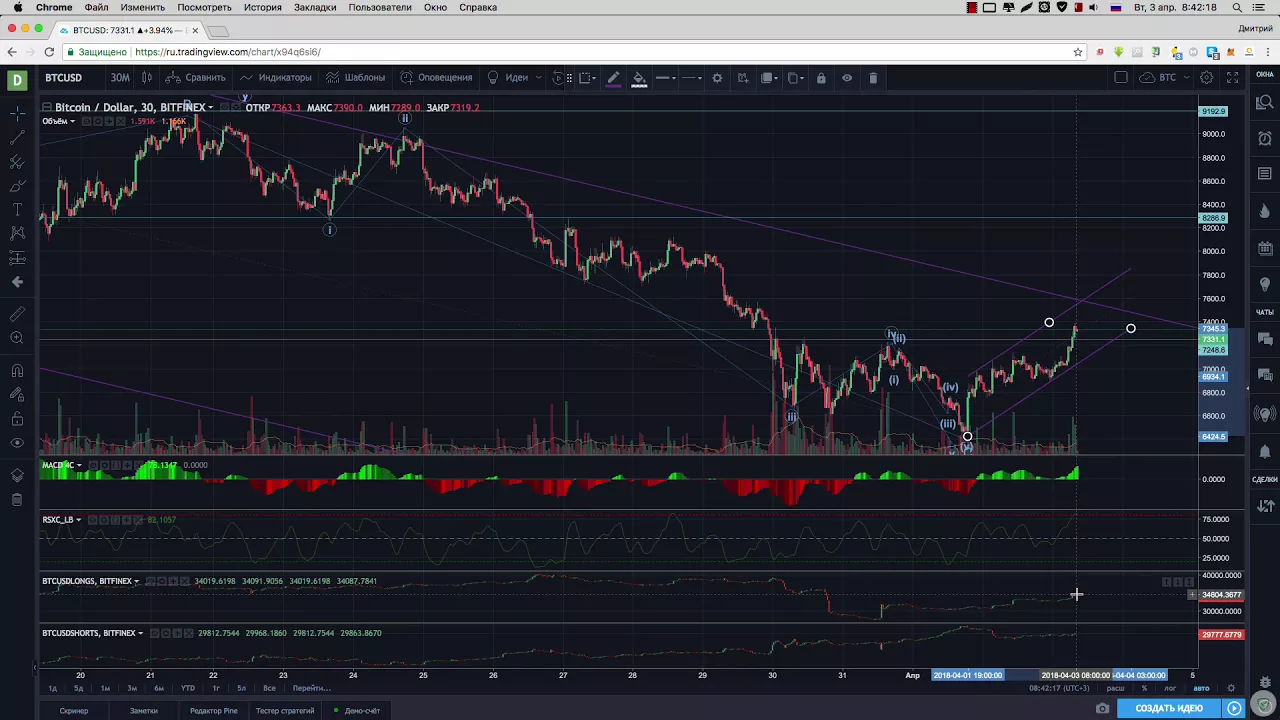The image size is (1280, 720).
Task: Set chart range to 1д
Action: point(53,688)
